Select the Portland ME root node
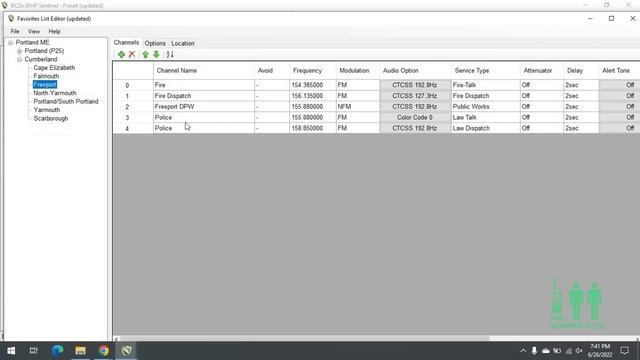The width and height of the screenshot is (640, 360). (33, 42)
